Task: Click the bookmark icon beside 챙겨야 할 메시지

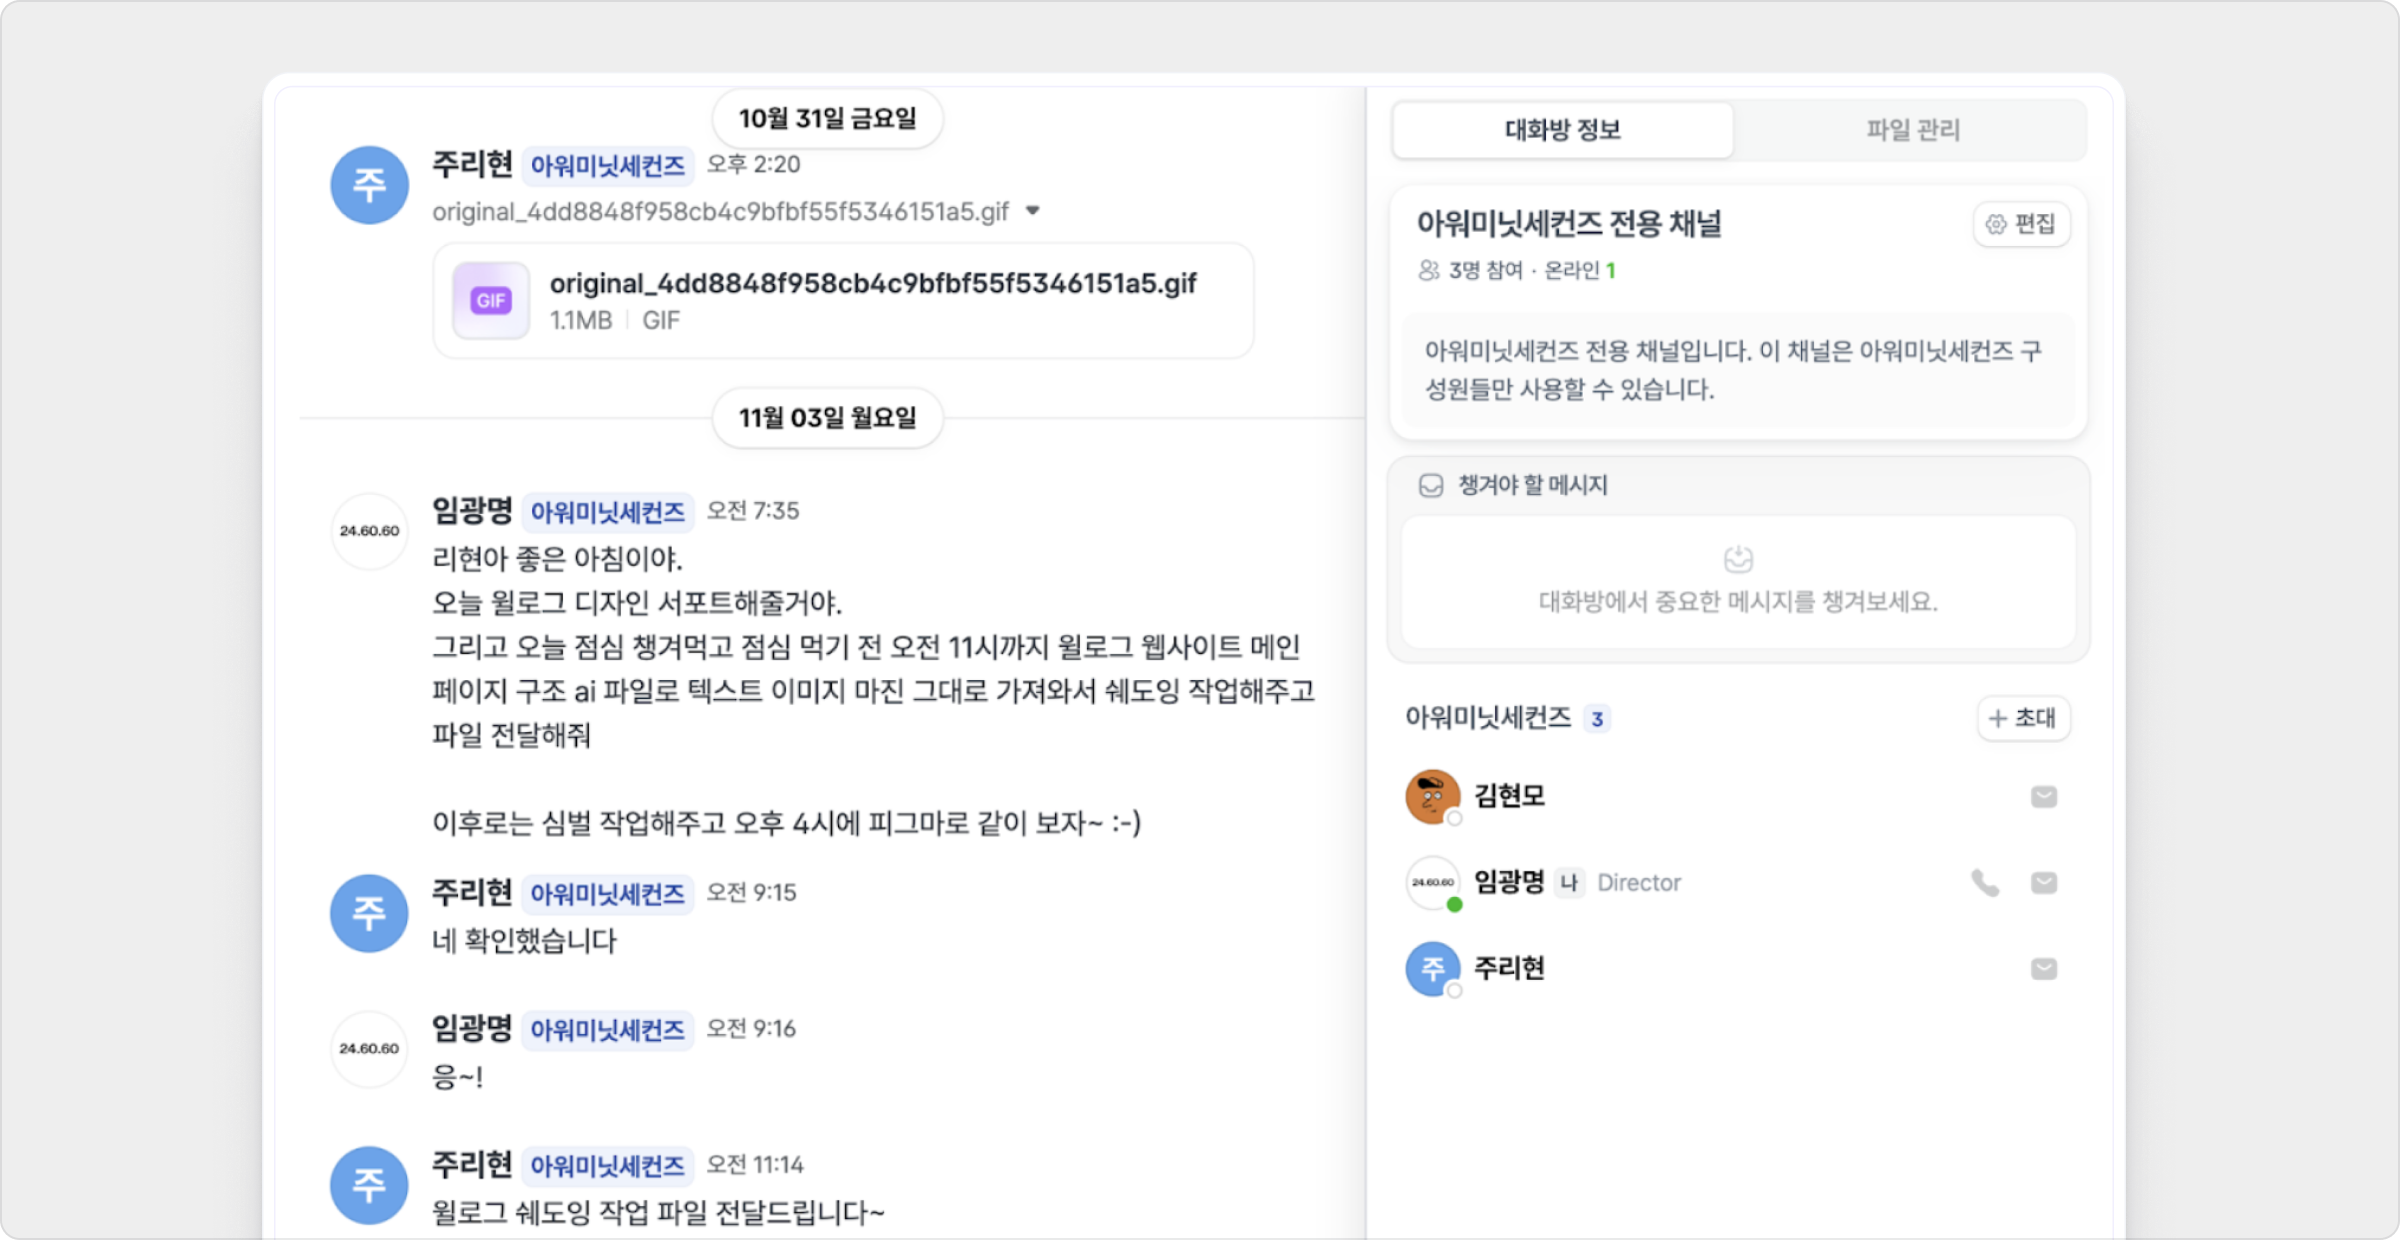Action: click(x=1429, y=487)
